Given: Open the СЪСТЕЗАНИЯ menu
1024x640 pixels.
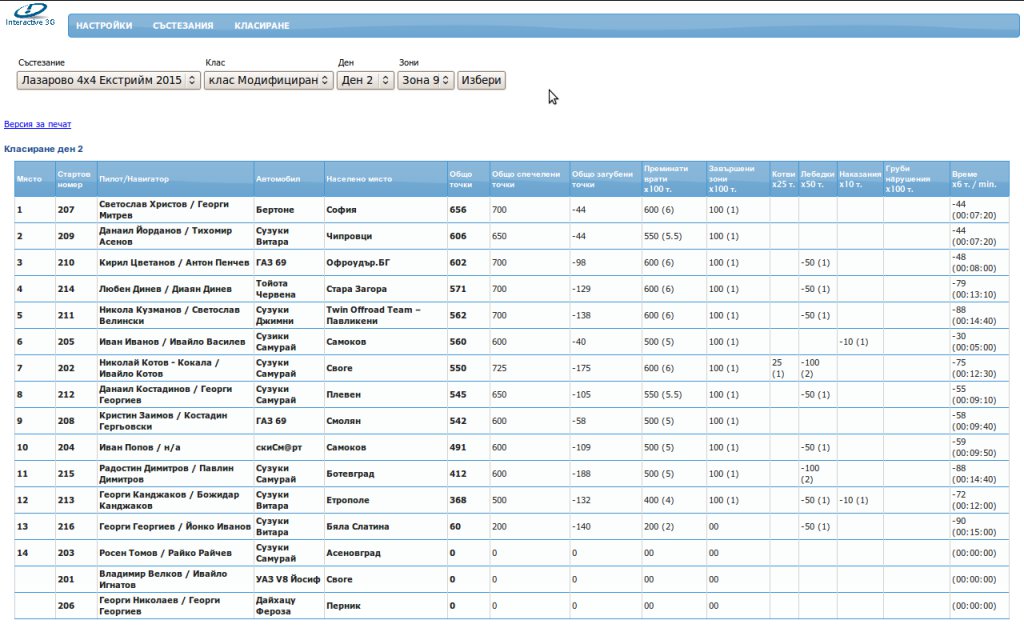Looking at the screenshot, I should click(183, 26).
